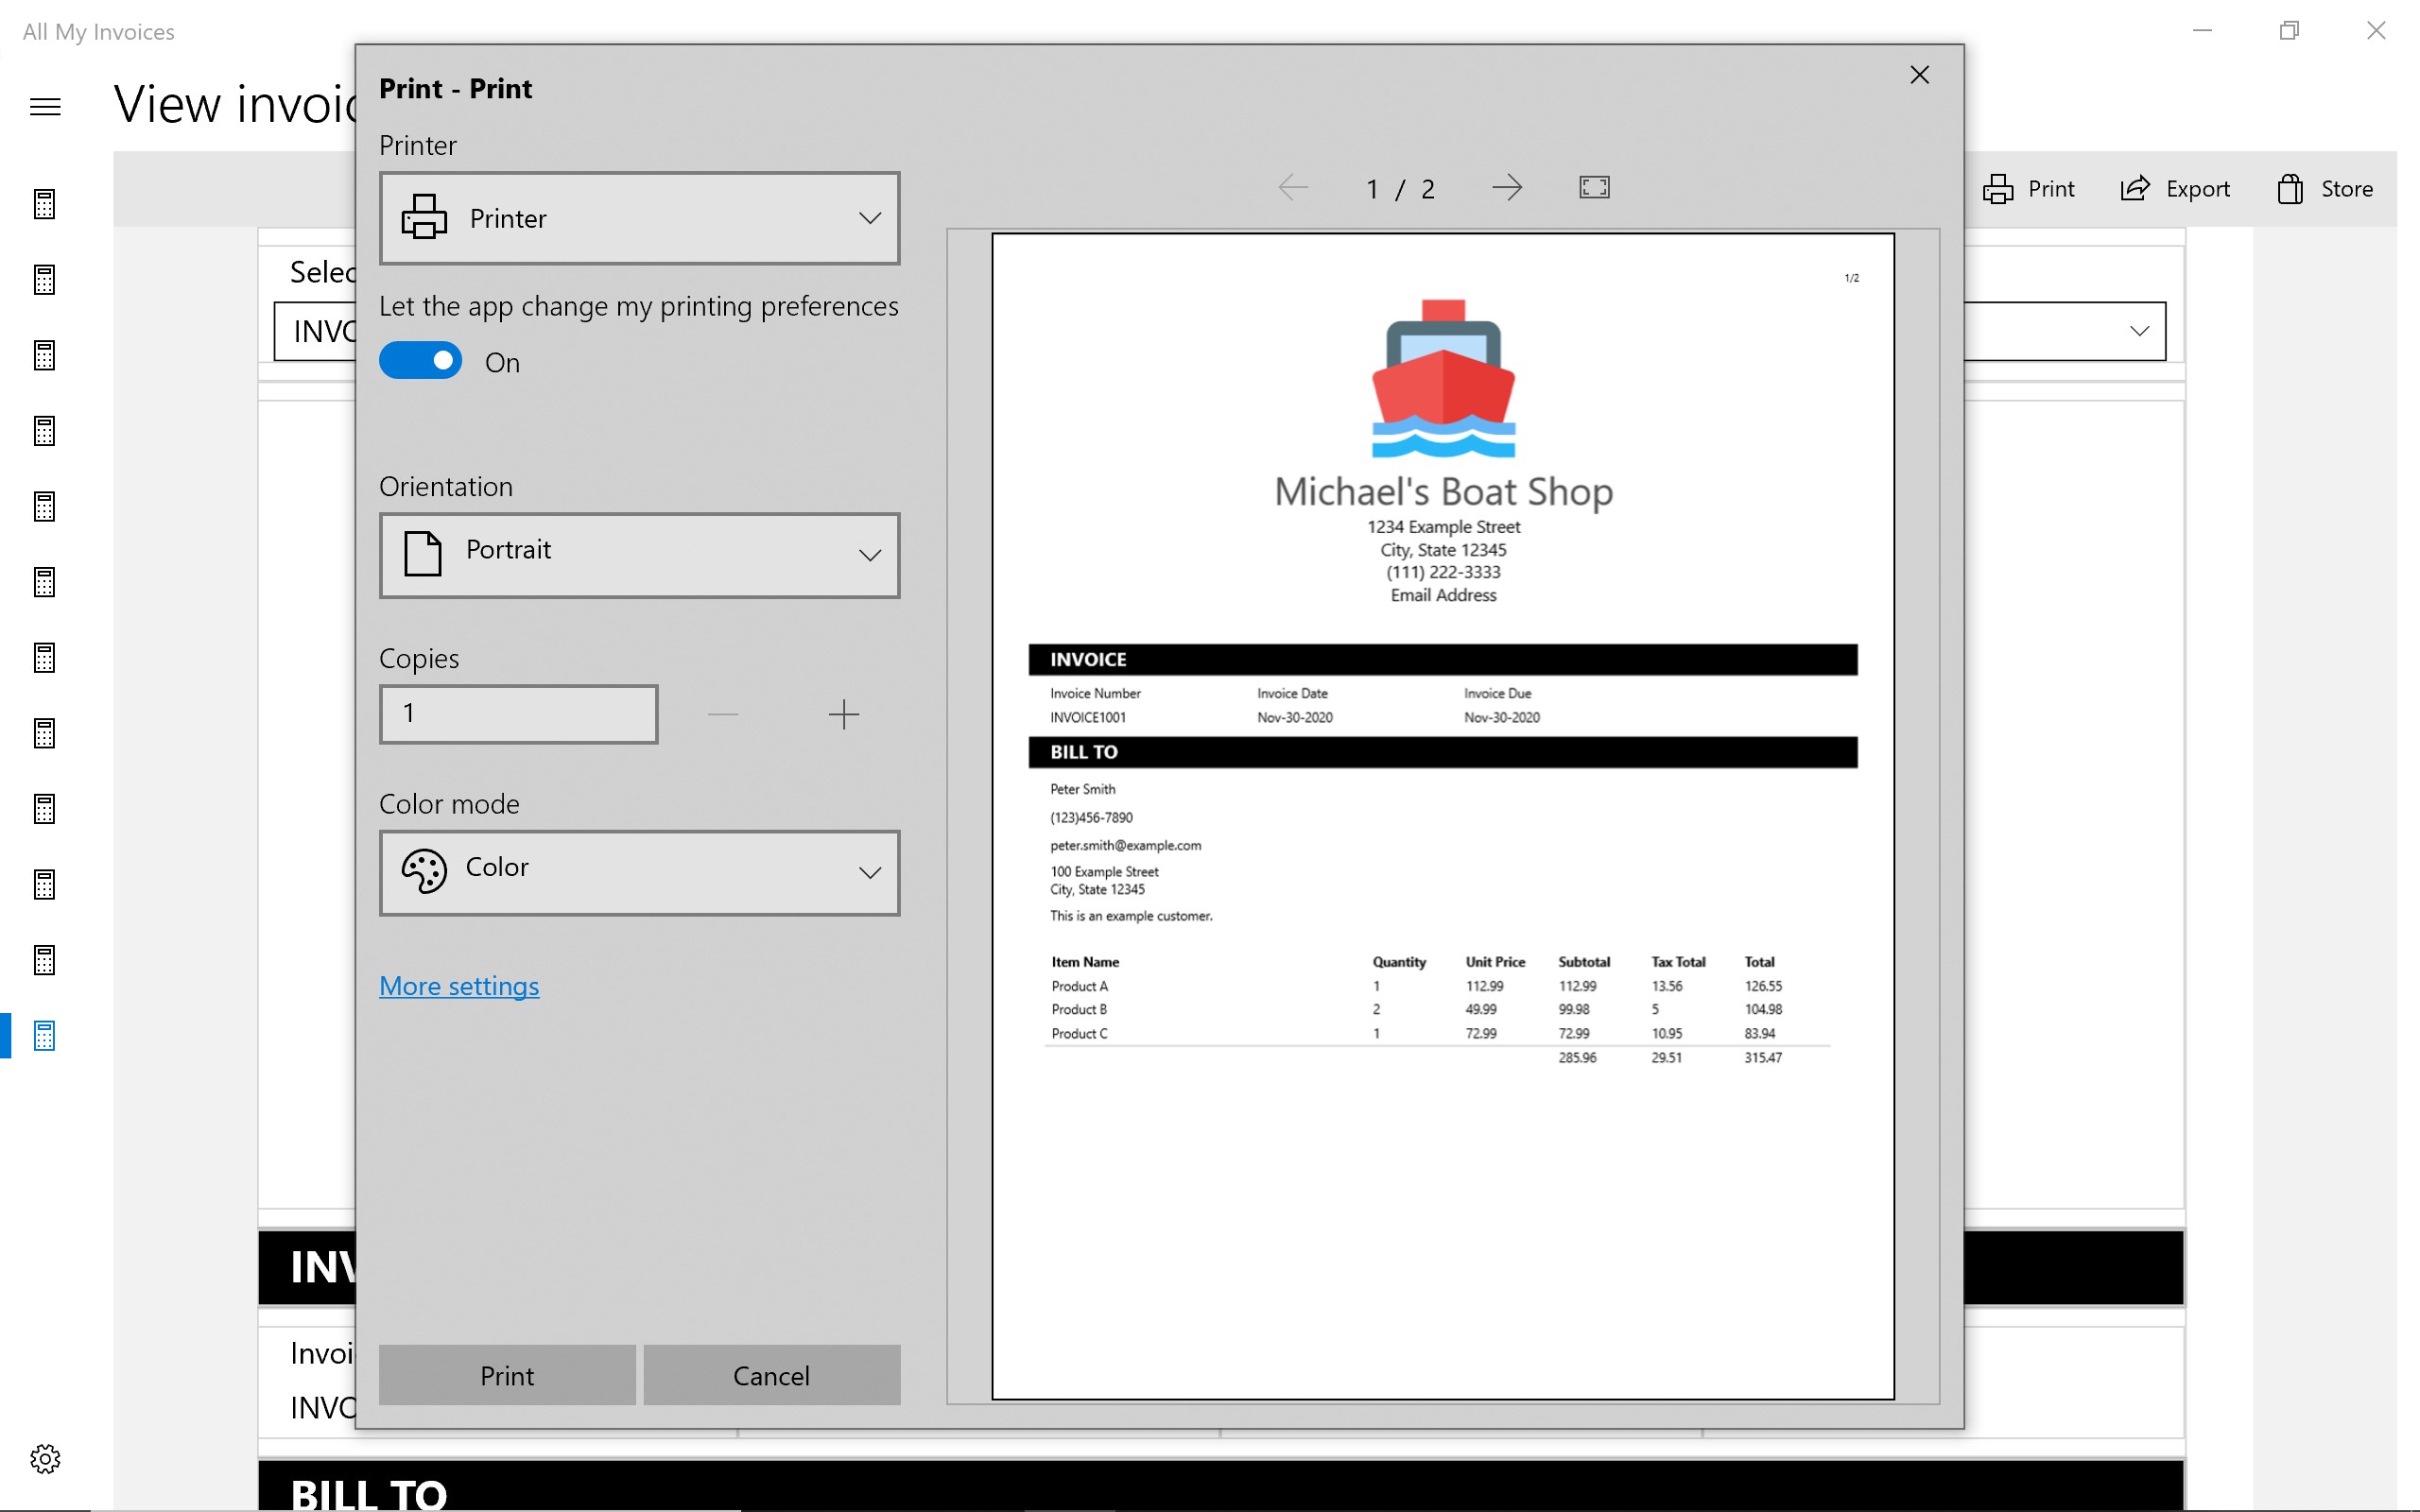2420x1512 pixels.
Task: Open the hamburger navigation menu
Action: point(44,106)
